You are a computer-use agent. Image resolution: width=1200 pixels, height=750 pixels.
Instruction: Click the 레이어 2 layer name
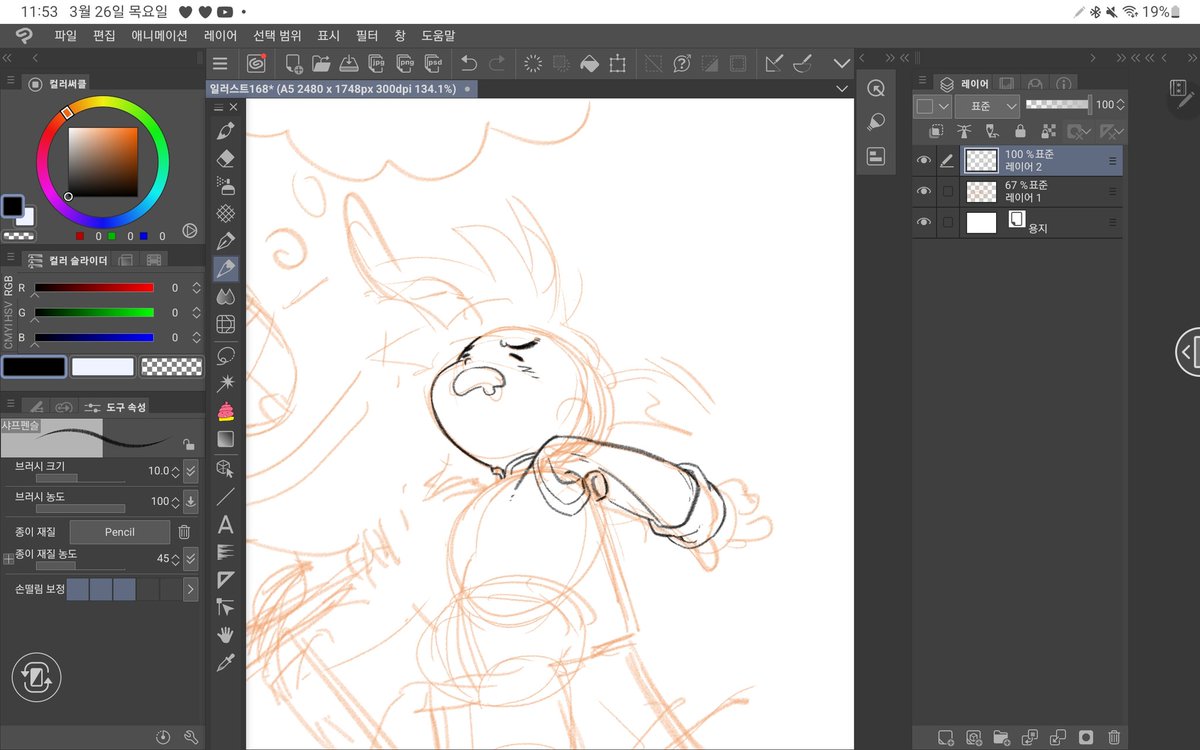click(x=1024, y=167)
